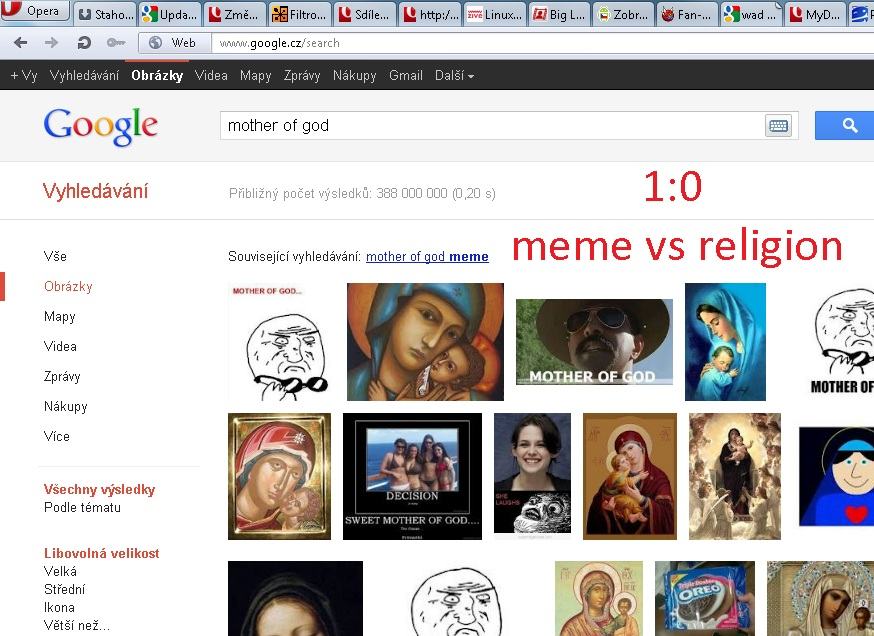874x636 pixels.
Task: Select Mapy in the left sidebar
Action: (x=60, y=317)
